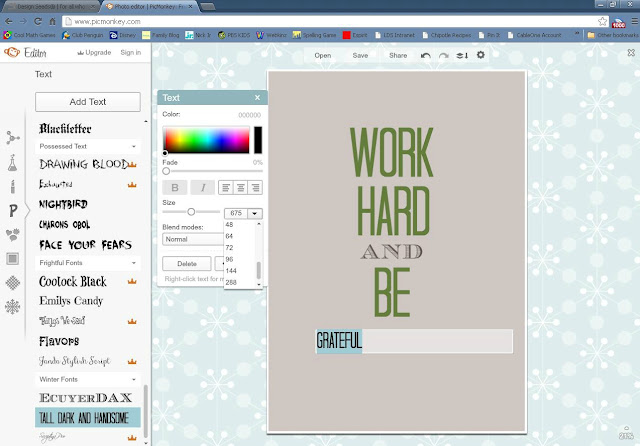
Task: Open the basic edits crop icon in sidebar
Action: tap(13, 138)
